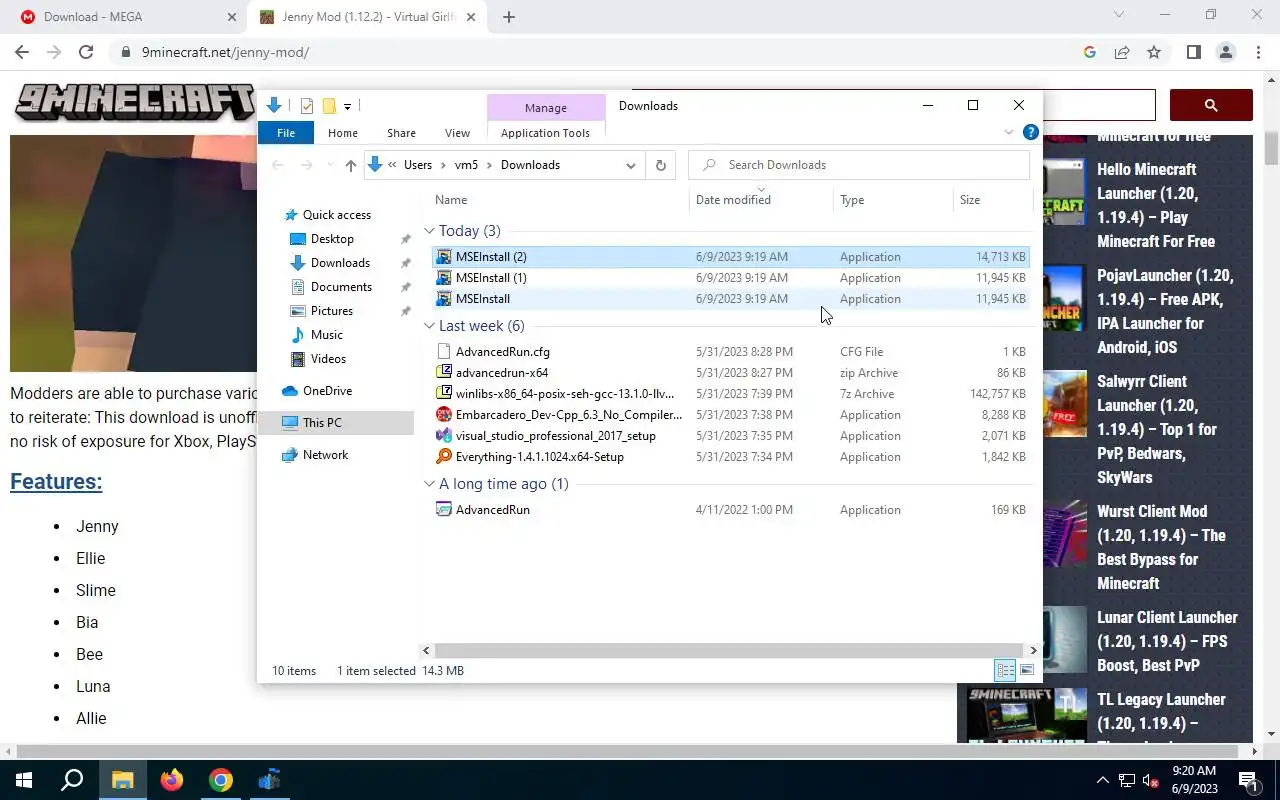Open File Explorer help icon
The image size is (1280, 800).
point(1031,132)
